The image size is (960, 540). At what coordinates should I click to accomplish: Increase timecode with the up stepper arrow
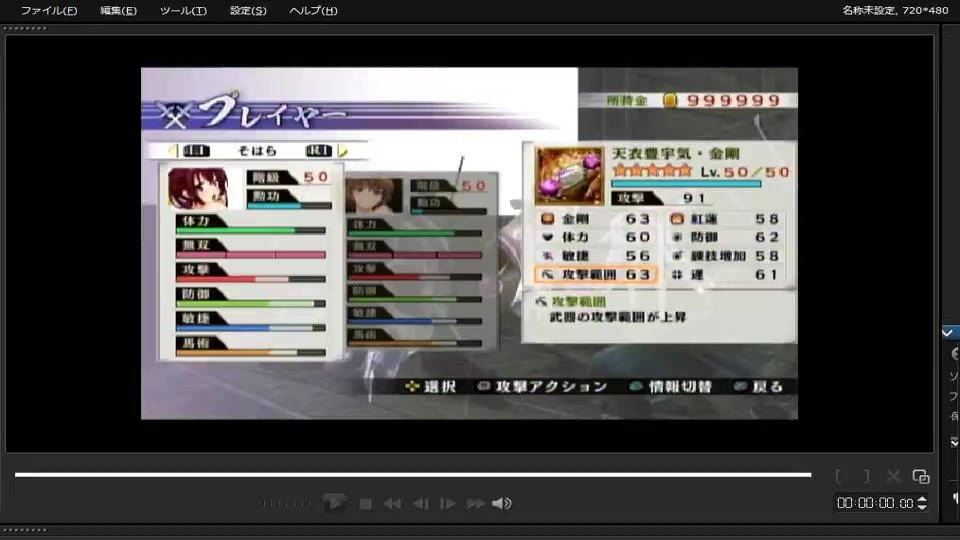(922, 500)
